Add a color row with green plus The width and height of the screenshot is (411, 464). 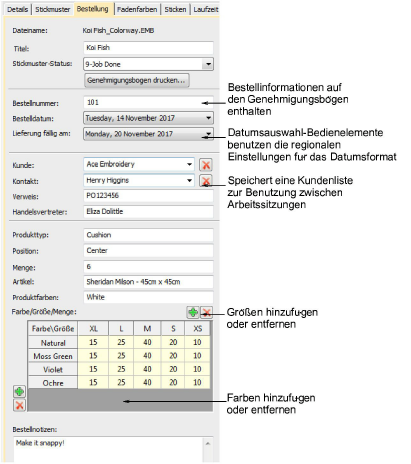pos(19,391)
